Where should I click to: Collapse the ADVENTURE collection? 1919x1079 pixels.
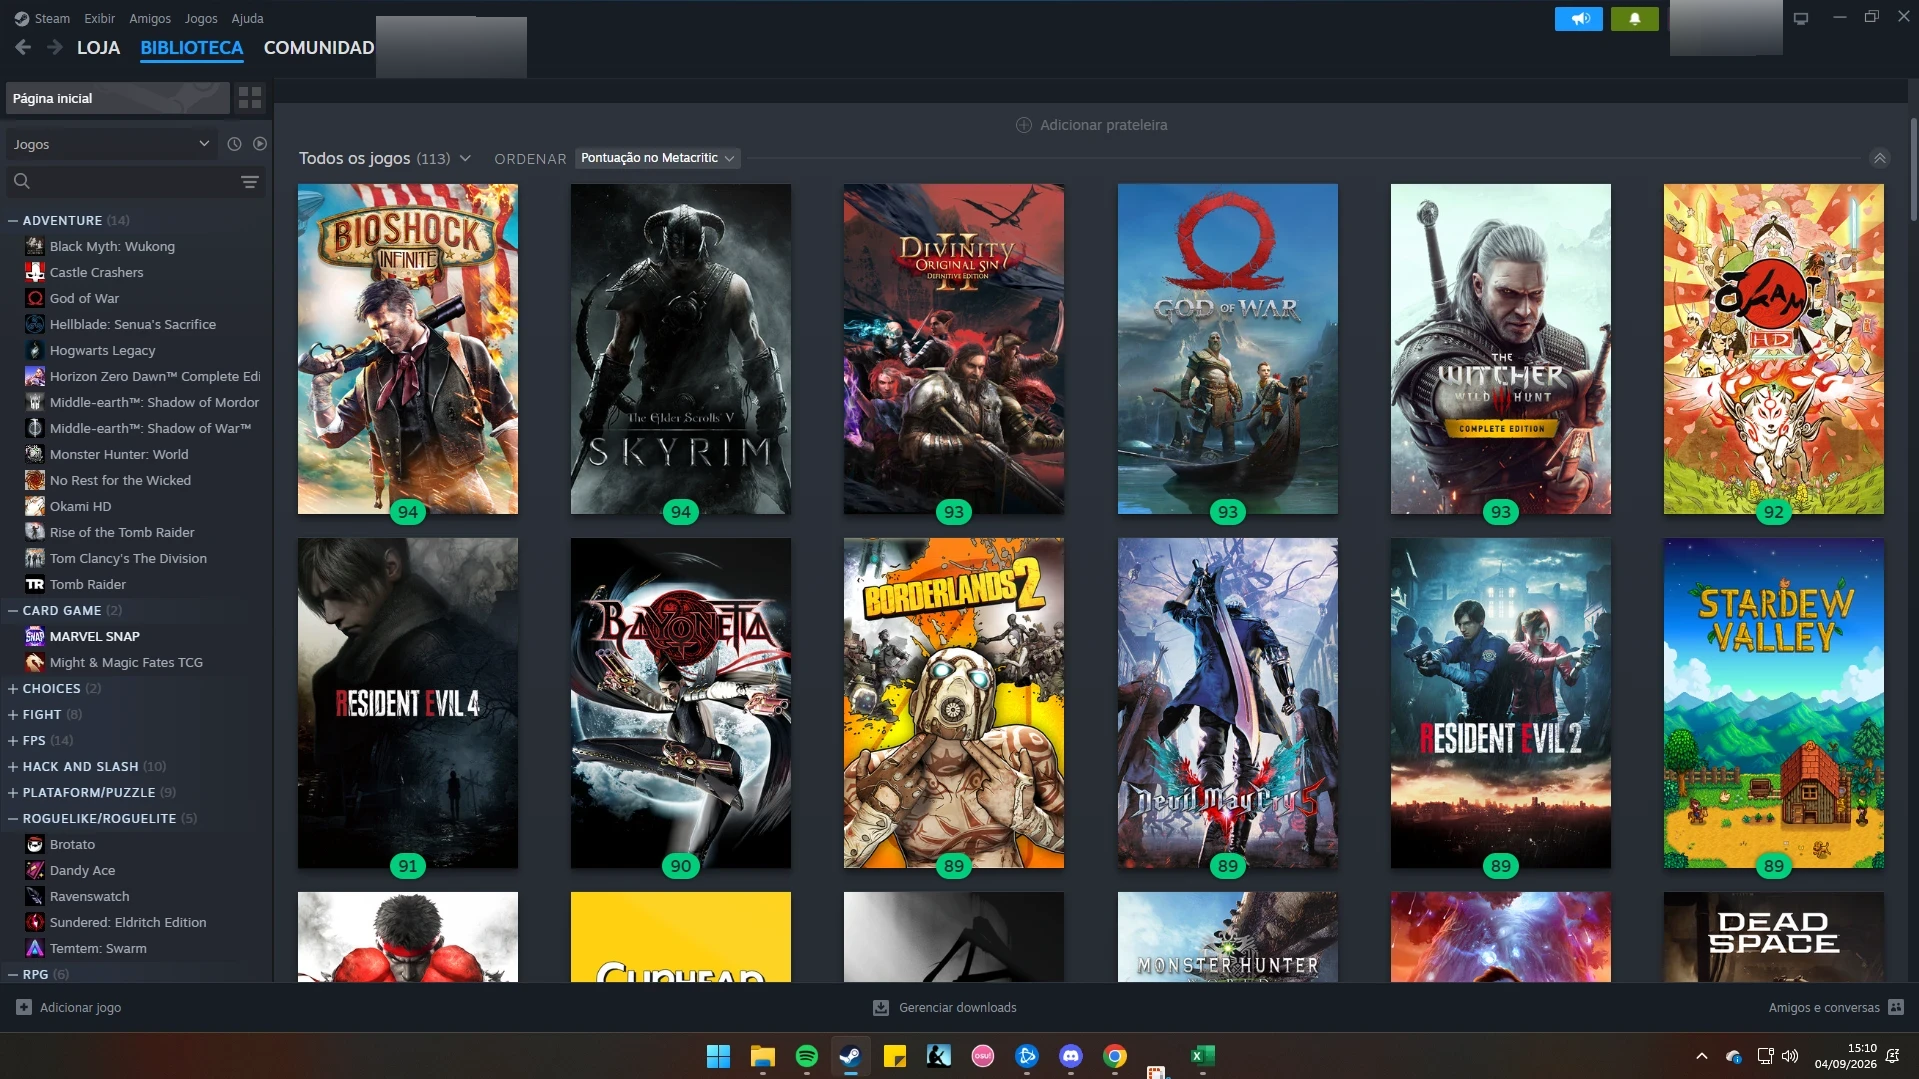13,220
